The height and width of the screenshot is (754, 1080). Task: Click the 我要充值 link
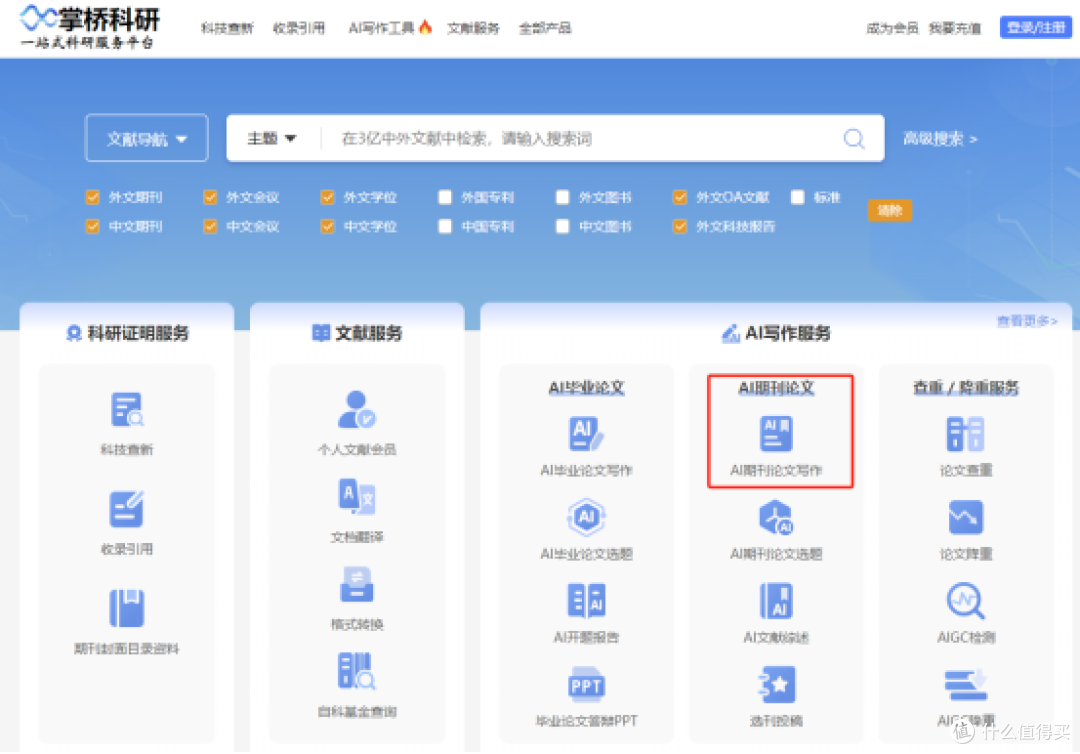pyautogui.click(x=955, y=28)
